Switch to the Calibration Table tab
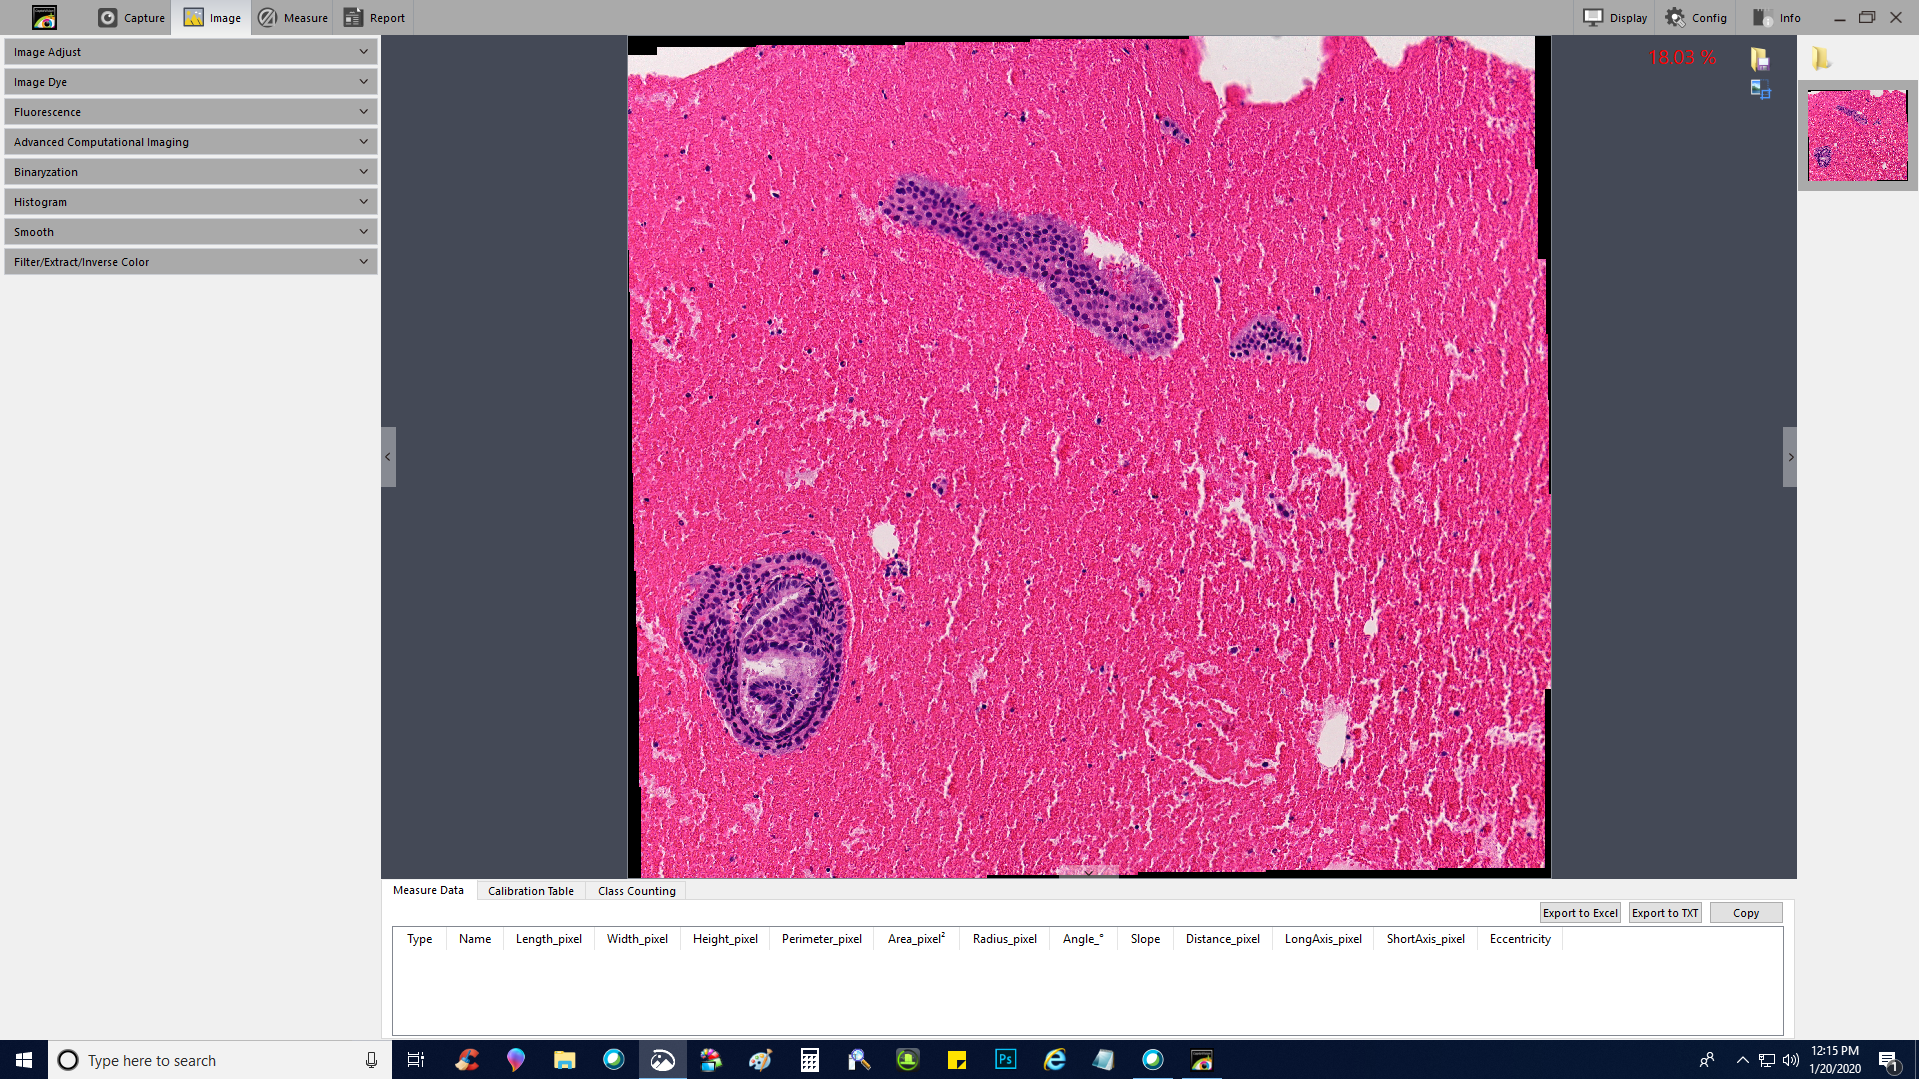Image resolution: width=1919 pixels, height=1079 pixels. pos(530,891)
